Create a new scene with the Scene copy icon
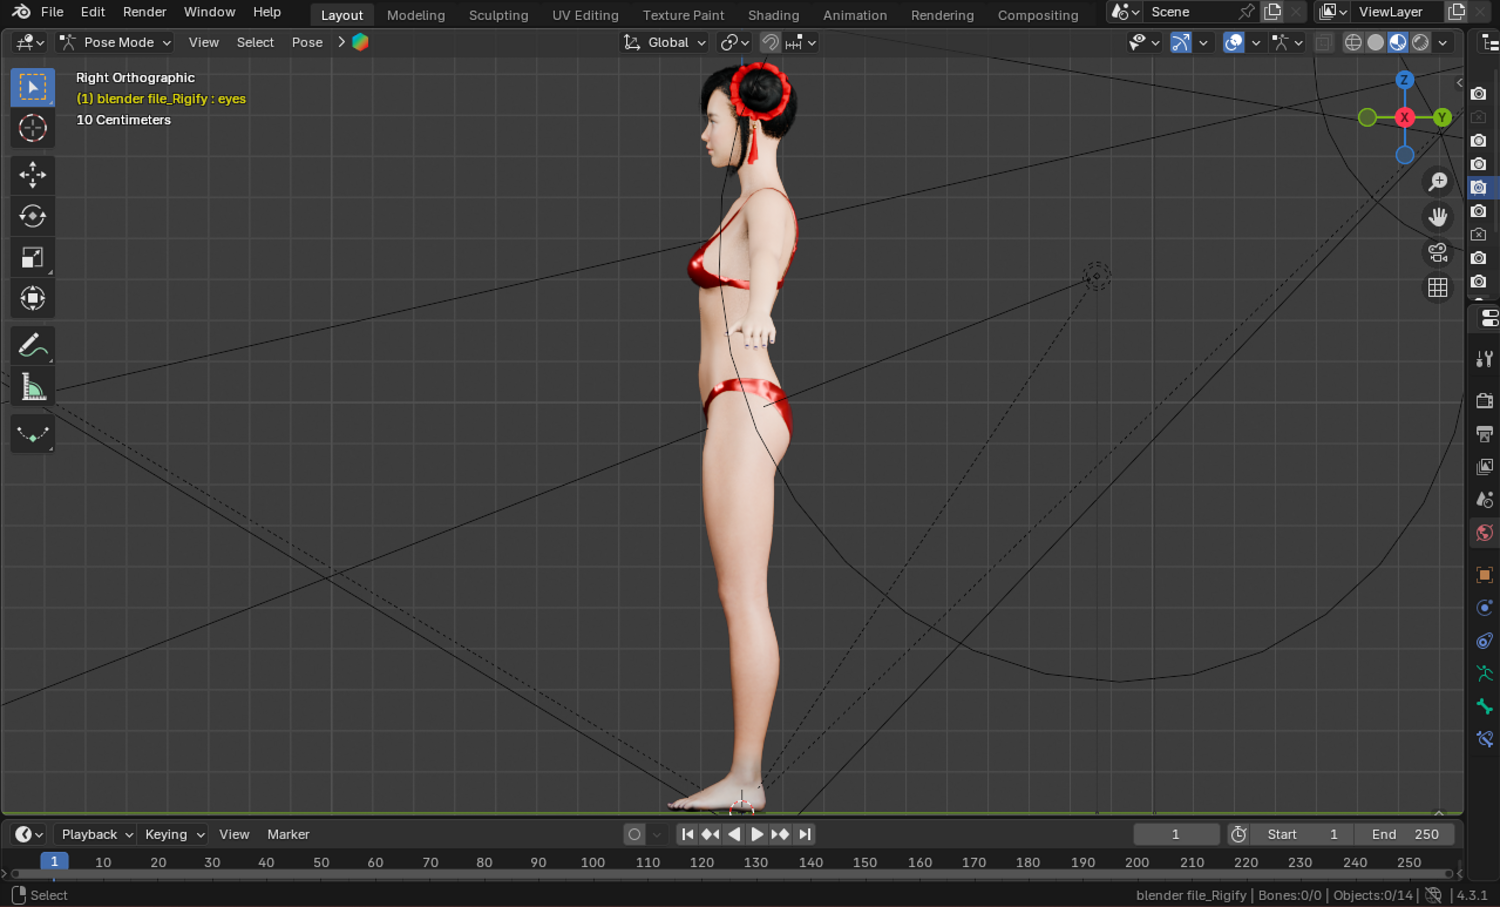 pyautogui.click(x=1272, y=12)
